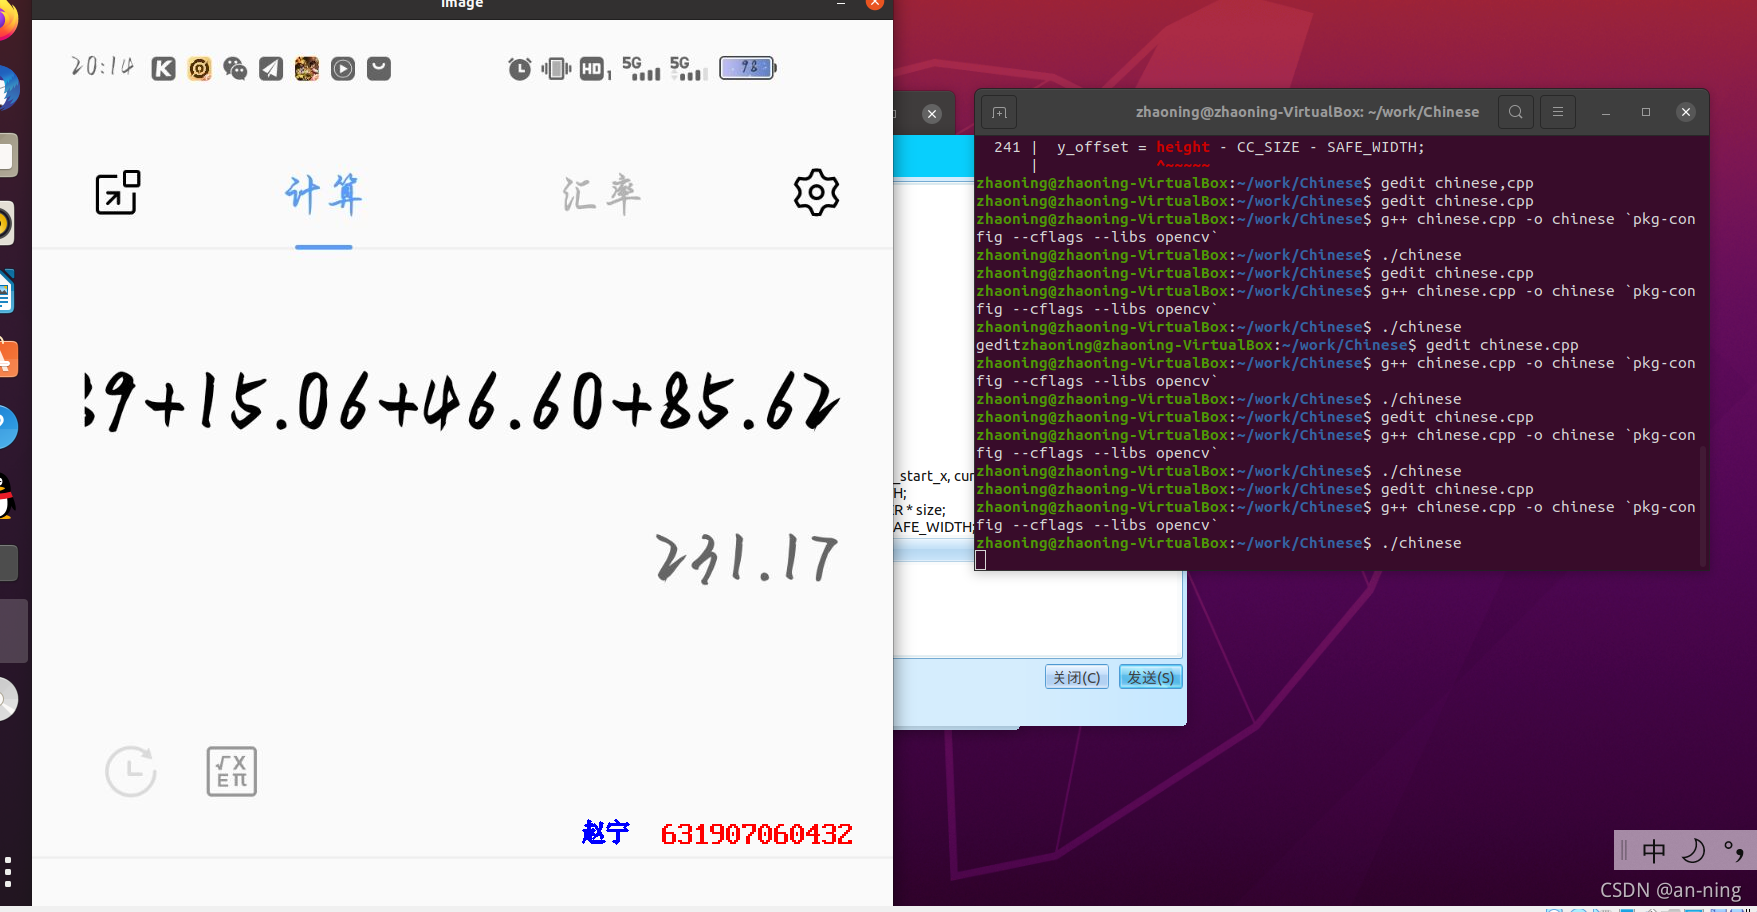Close the tab behind the image window

[932, 113]
